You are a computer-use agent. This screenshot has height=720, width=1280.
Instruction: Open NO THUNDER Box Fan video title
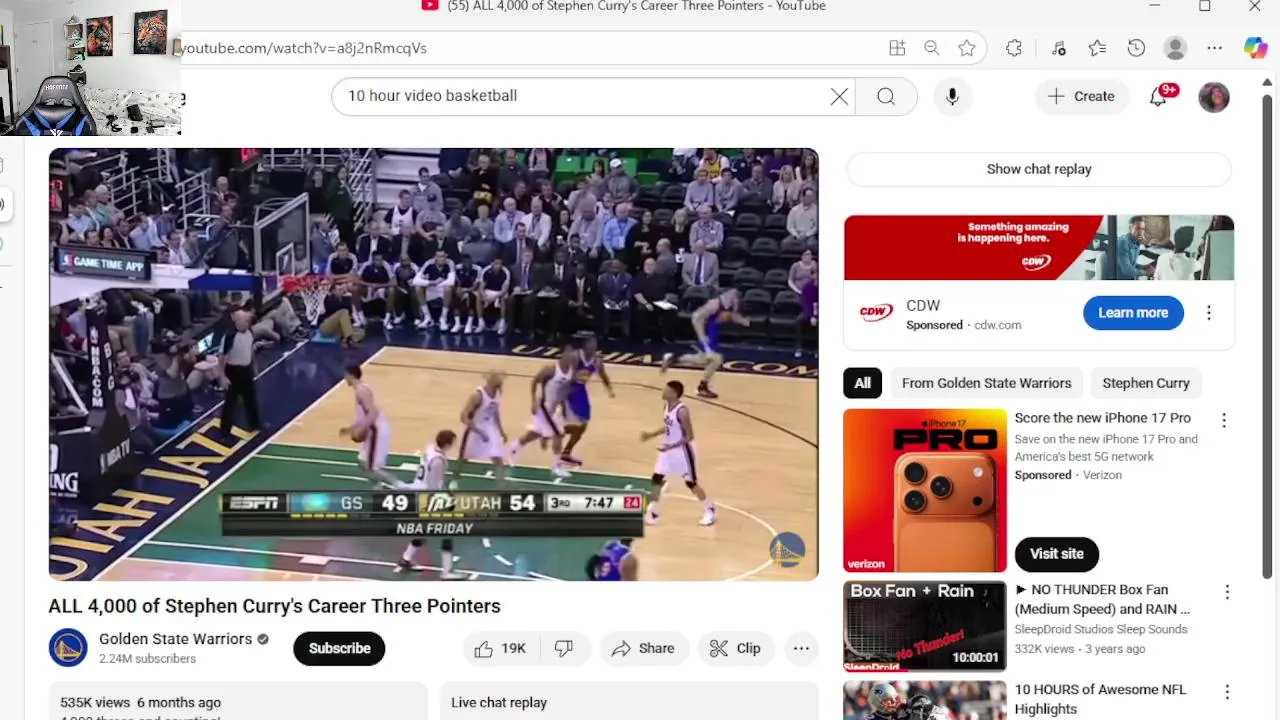click(1103, 599)
